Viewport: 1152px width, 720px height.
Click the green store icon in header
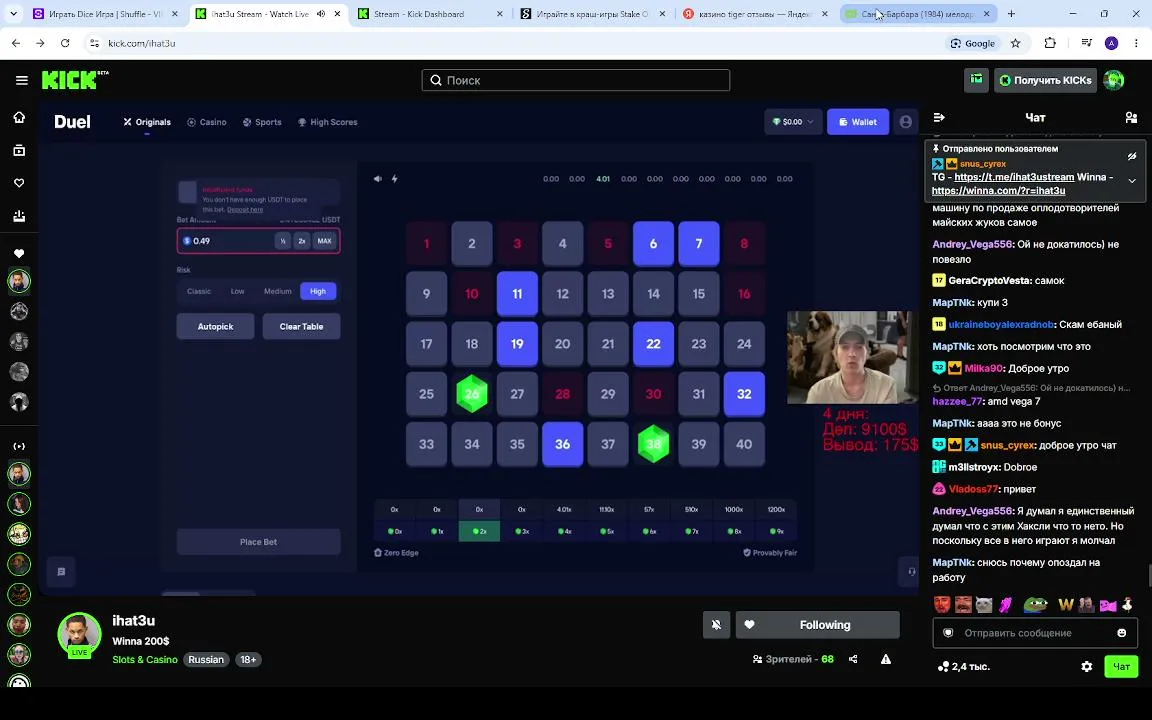pyautogui.click(x=976, y=79)
